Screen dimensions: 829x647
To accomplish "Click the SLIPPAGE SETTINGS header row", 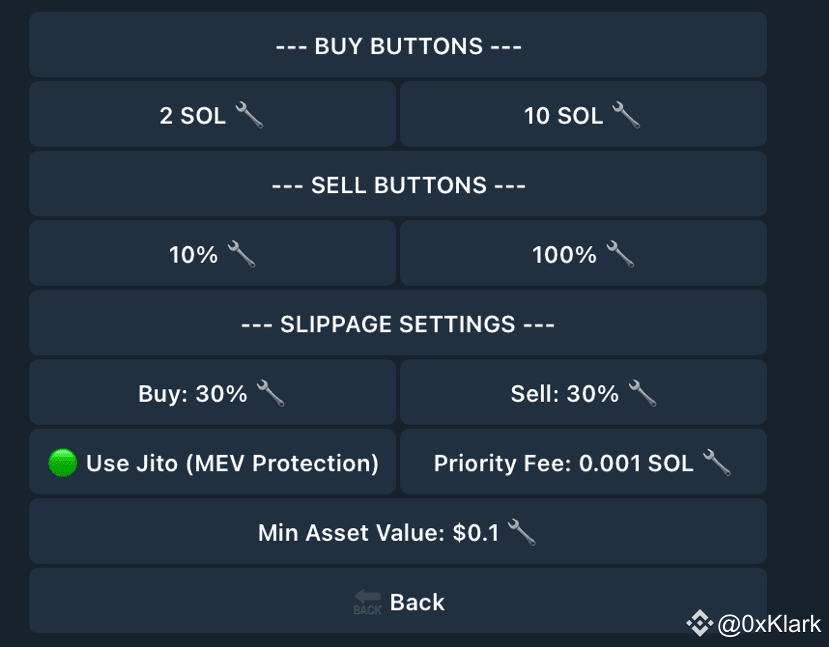I will pyautogui.click(x=398, y=324).
